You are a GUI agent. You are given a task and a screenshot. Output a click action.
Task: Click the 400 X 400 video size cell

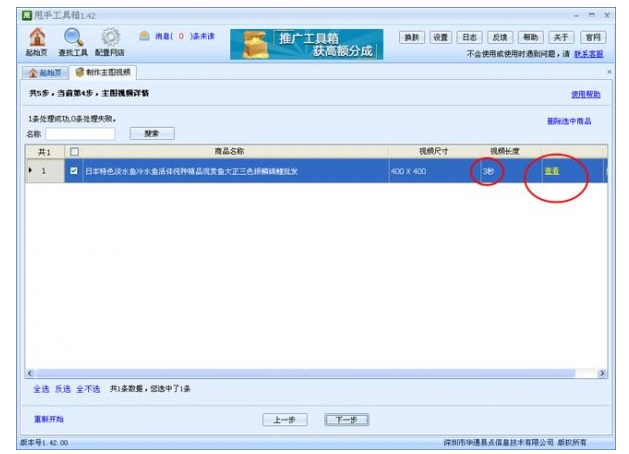[x=434, y=171]
